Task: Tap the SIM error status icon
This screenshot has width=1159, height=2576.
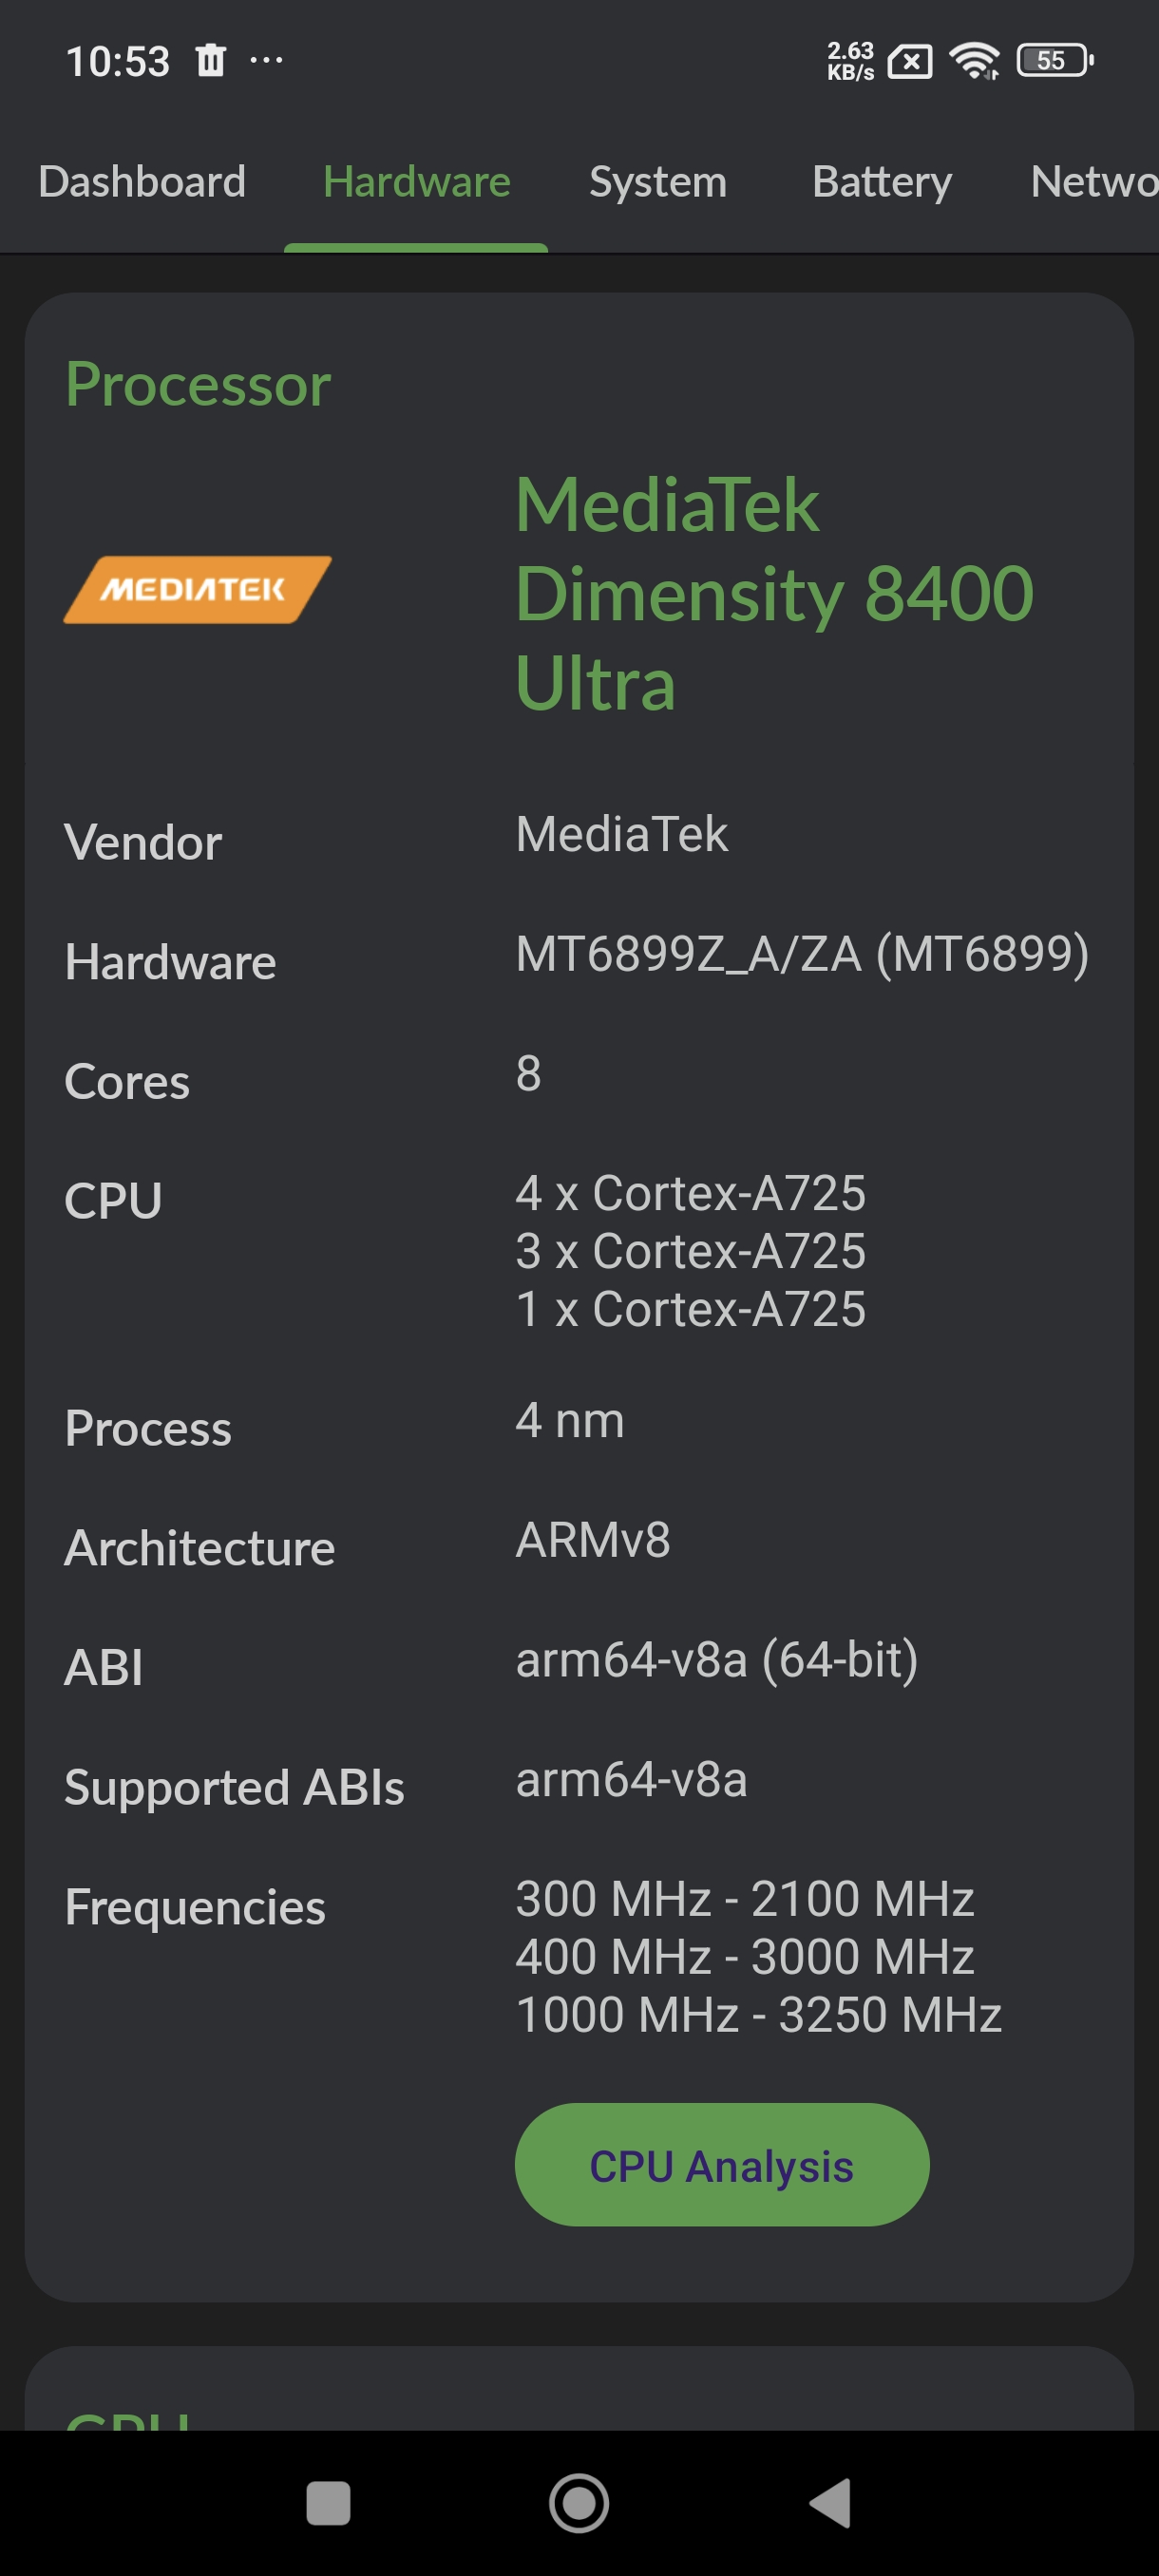Action: tap(910, 62)
